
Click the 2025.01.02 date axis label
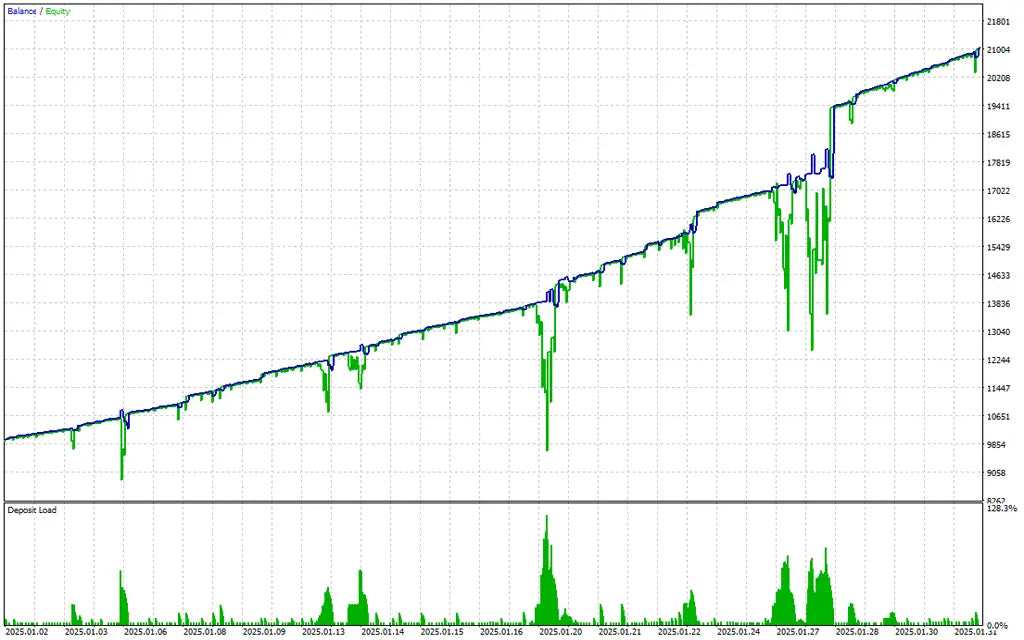27,631
